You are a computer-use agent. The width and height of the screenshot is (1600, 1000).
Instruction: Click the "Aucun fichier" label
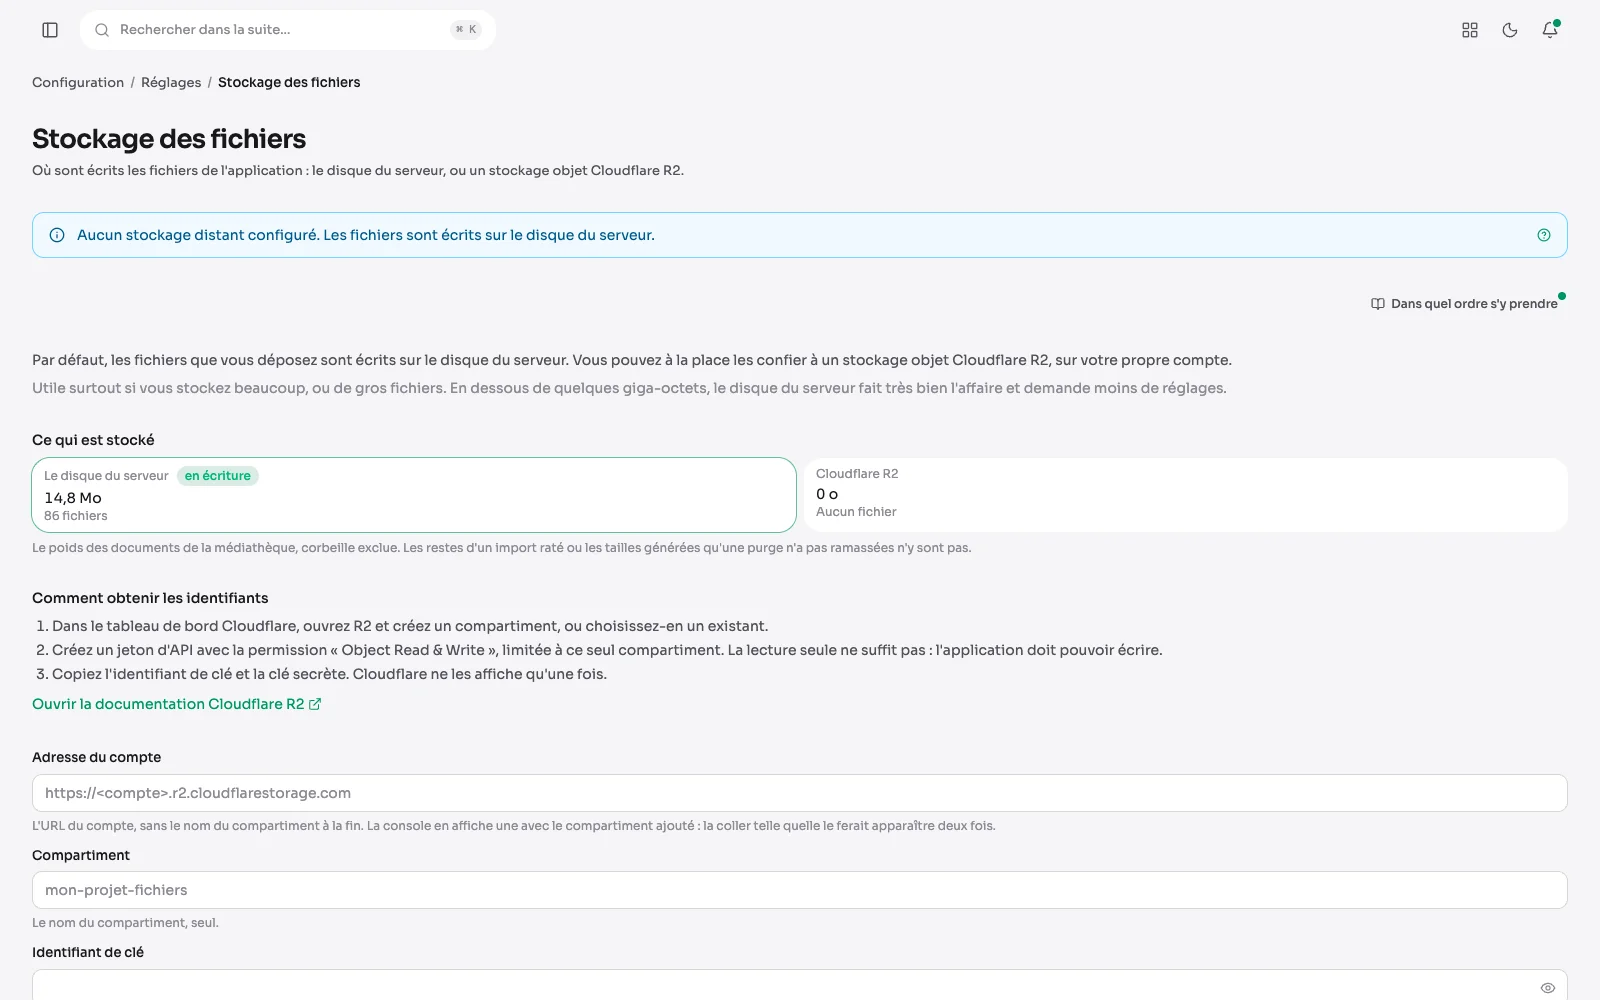856,512
